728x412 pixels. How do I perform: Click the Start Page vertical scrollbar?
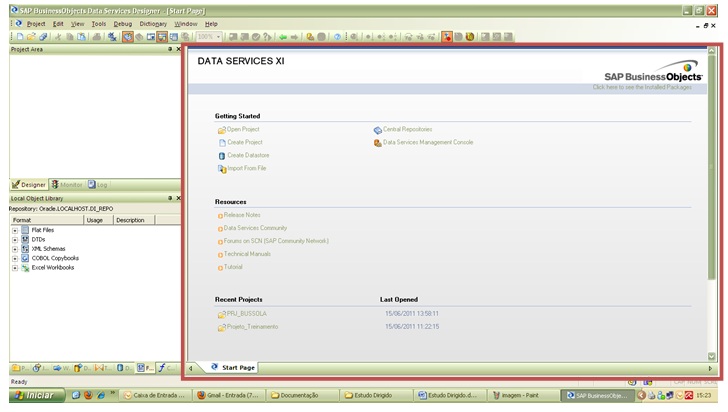point(711,167)
